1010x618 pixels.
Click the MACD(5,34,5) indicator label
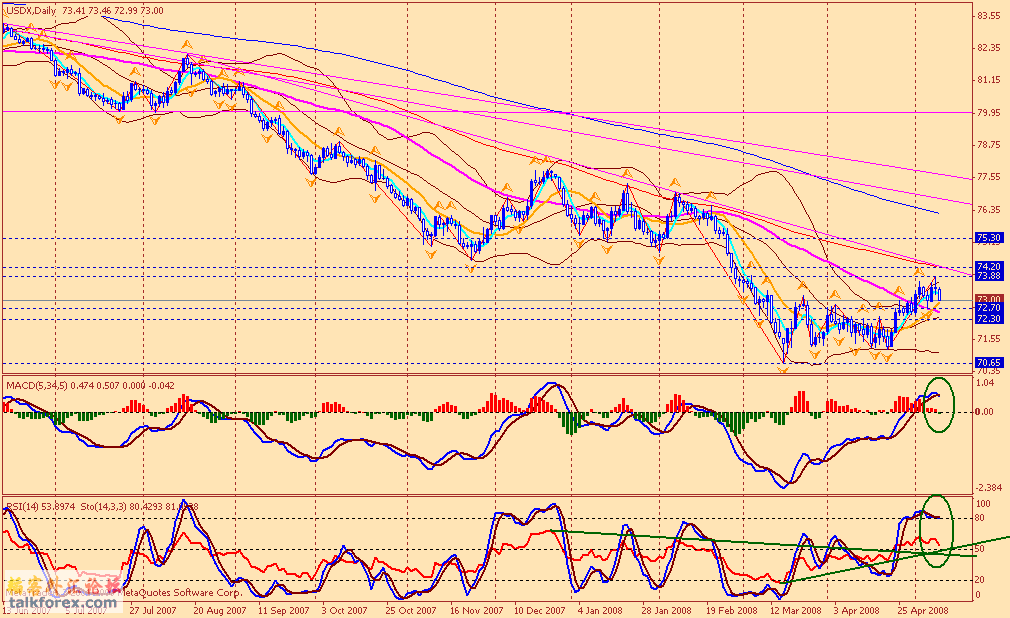(x=37, y=386)
